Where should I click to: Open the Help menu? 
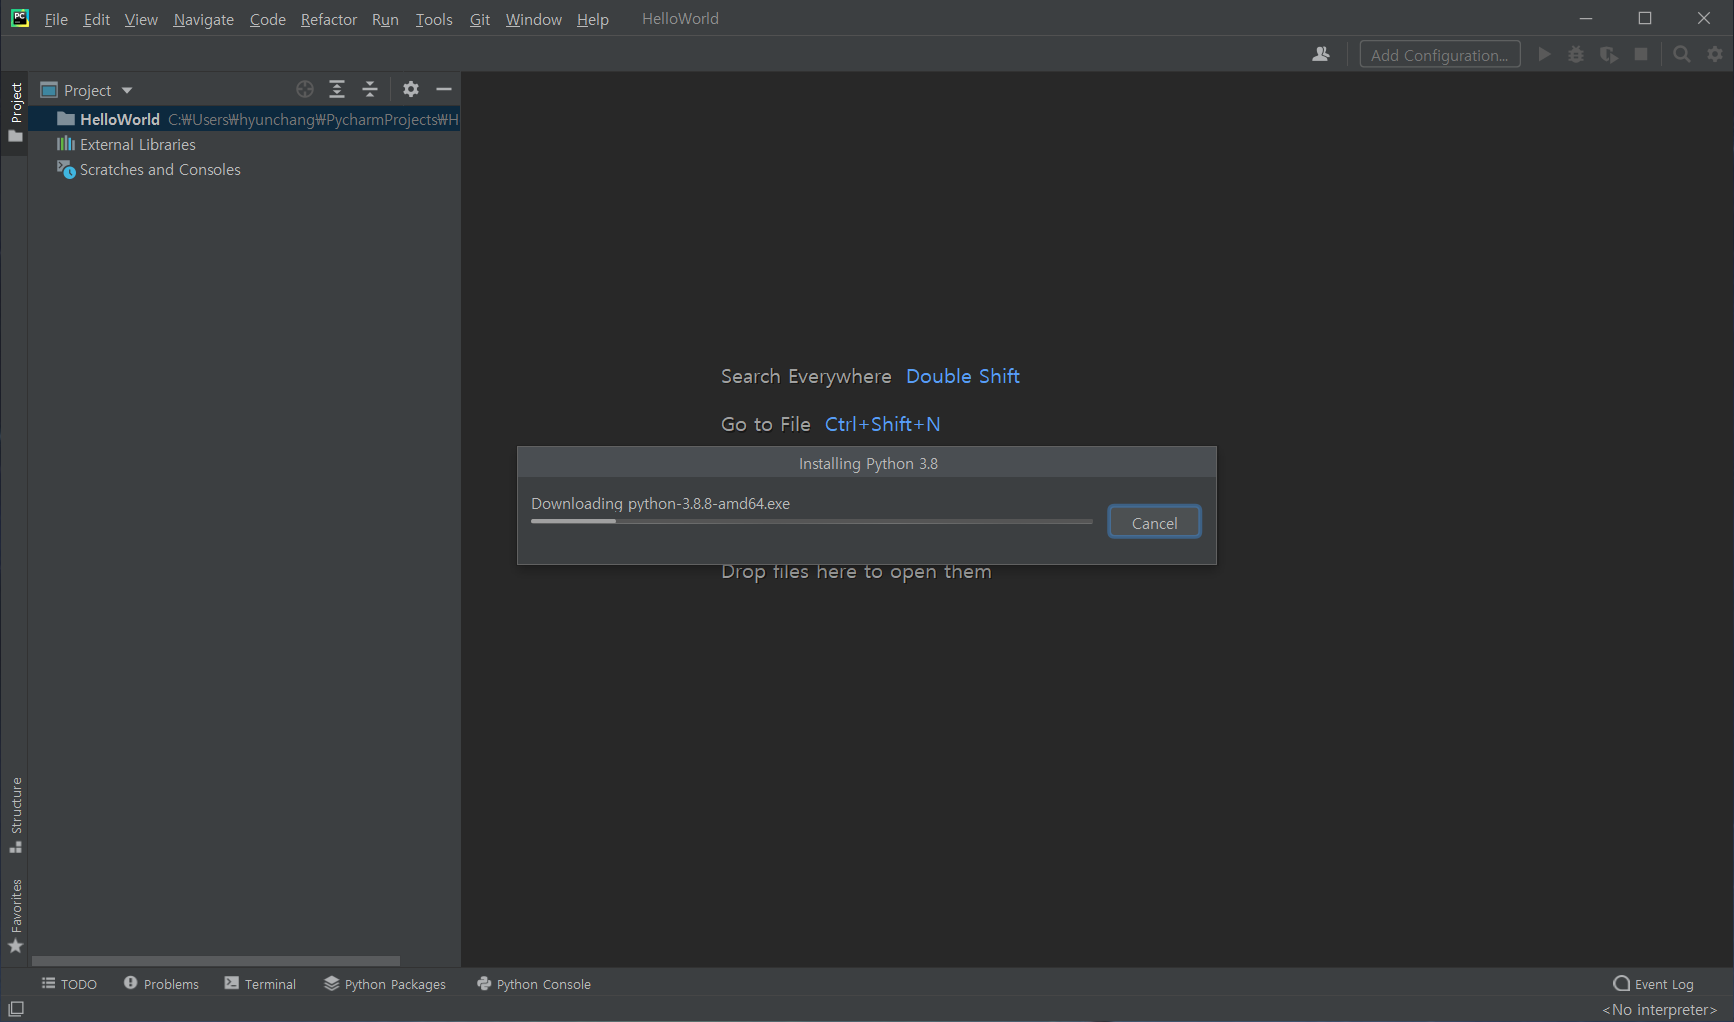(593, 19)
